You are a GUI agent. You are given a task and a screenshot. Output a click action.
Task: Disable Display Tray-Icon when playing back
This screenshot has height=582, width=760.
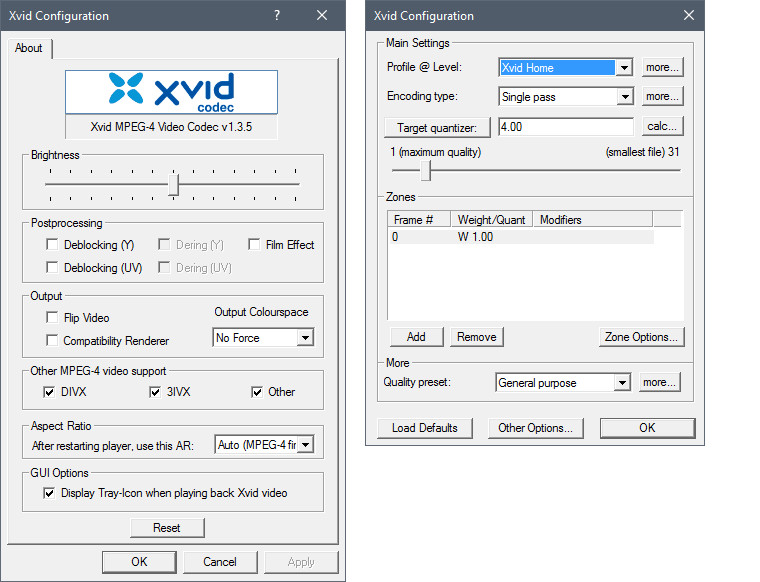tap(49, 493)
